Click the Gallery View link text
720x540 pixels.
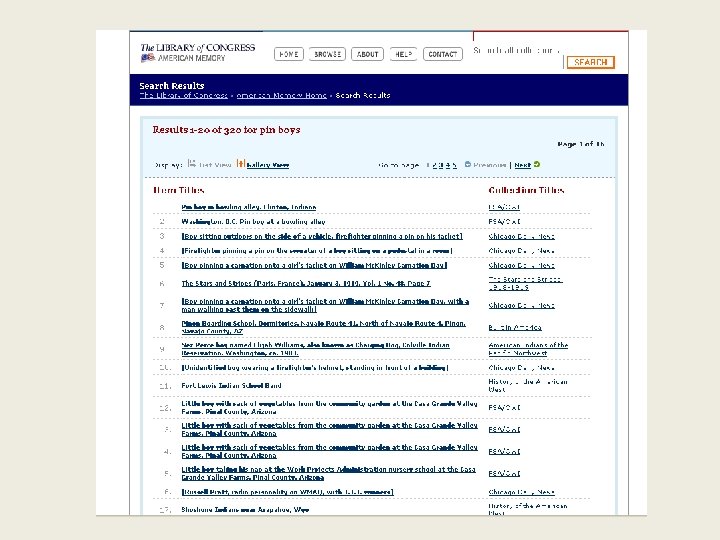[268, 165]
